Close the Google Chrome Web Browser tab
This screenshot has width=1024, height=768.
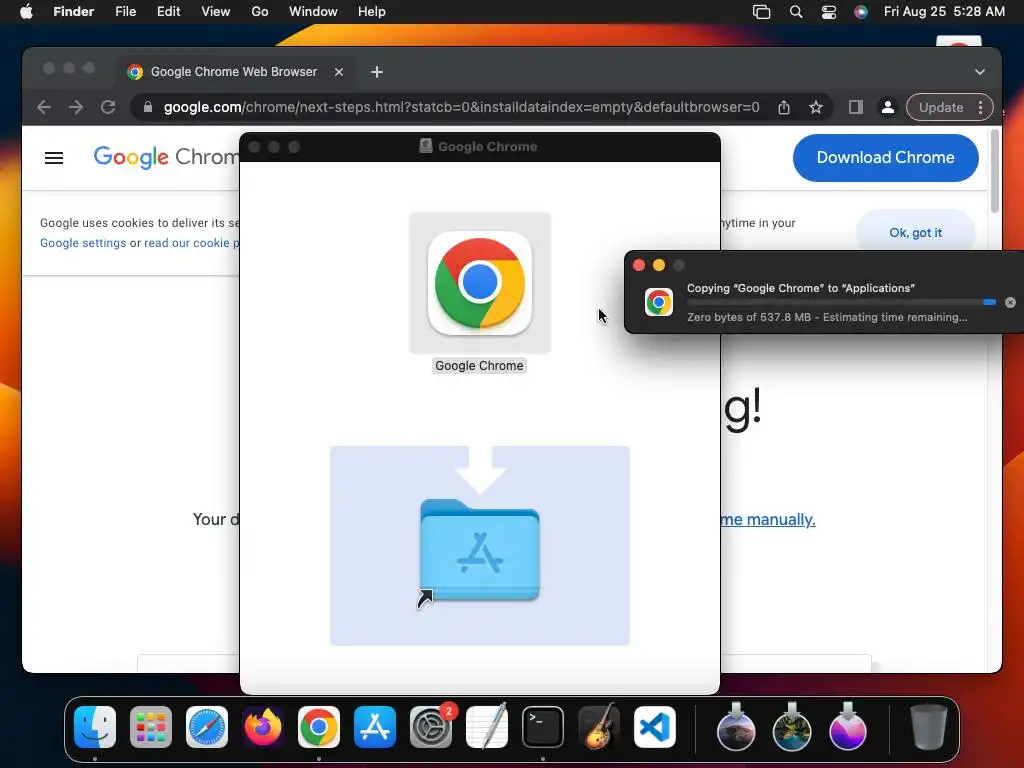click(x=339, y=72)
